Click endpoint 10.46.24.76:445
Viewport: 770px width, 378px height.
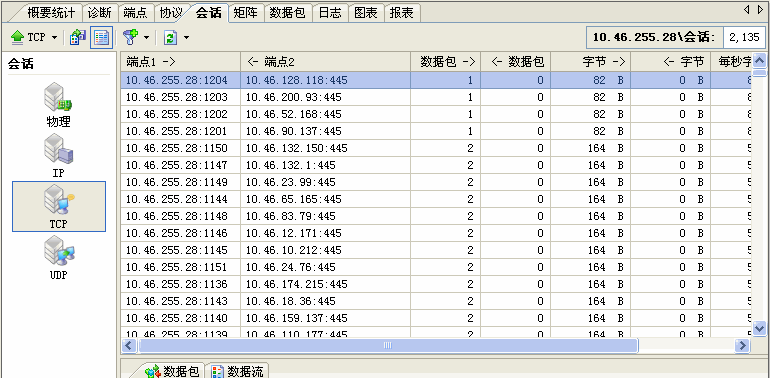(291, 268)
